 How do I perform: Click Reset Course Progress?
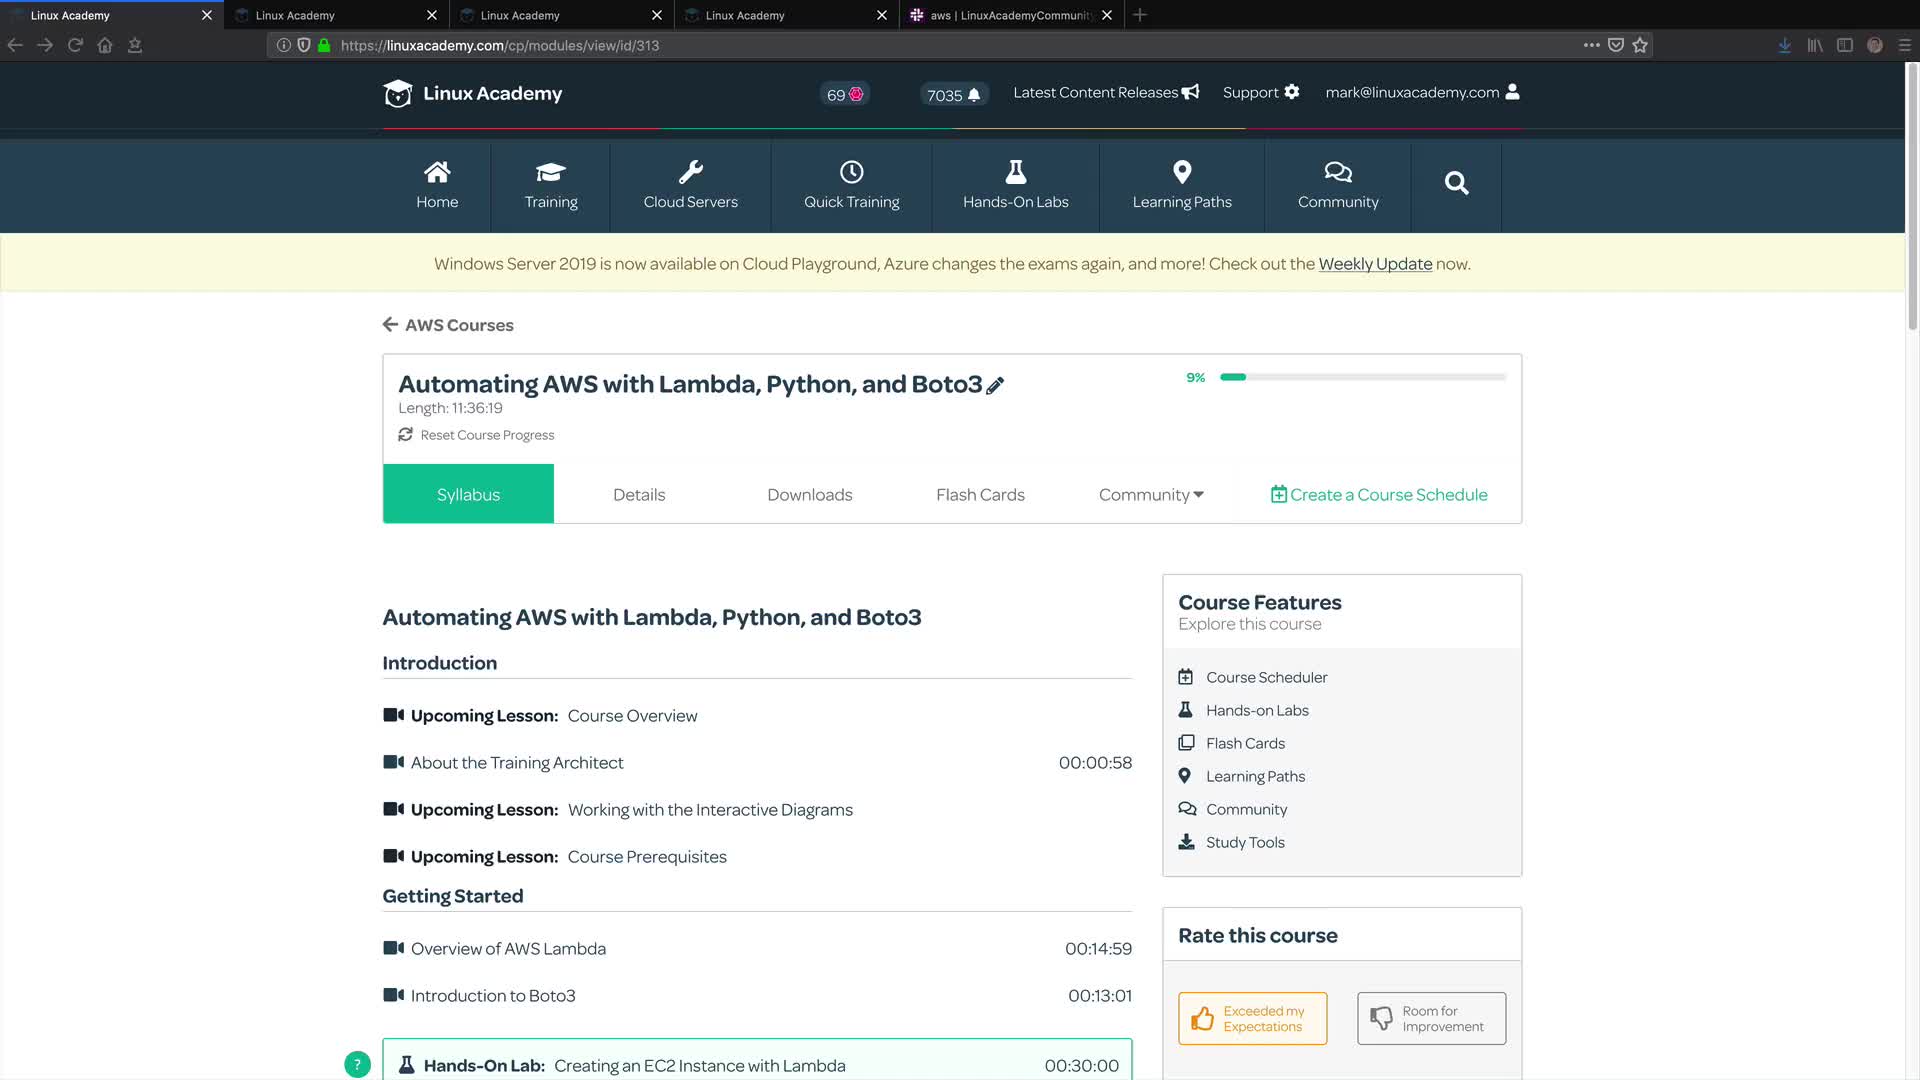coord(486,435)
